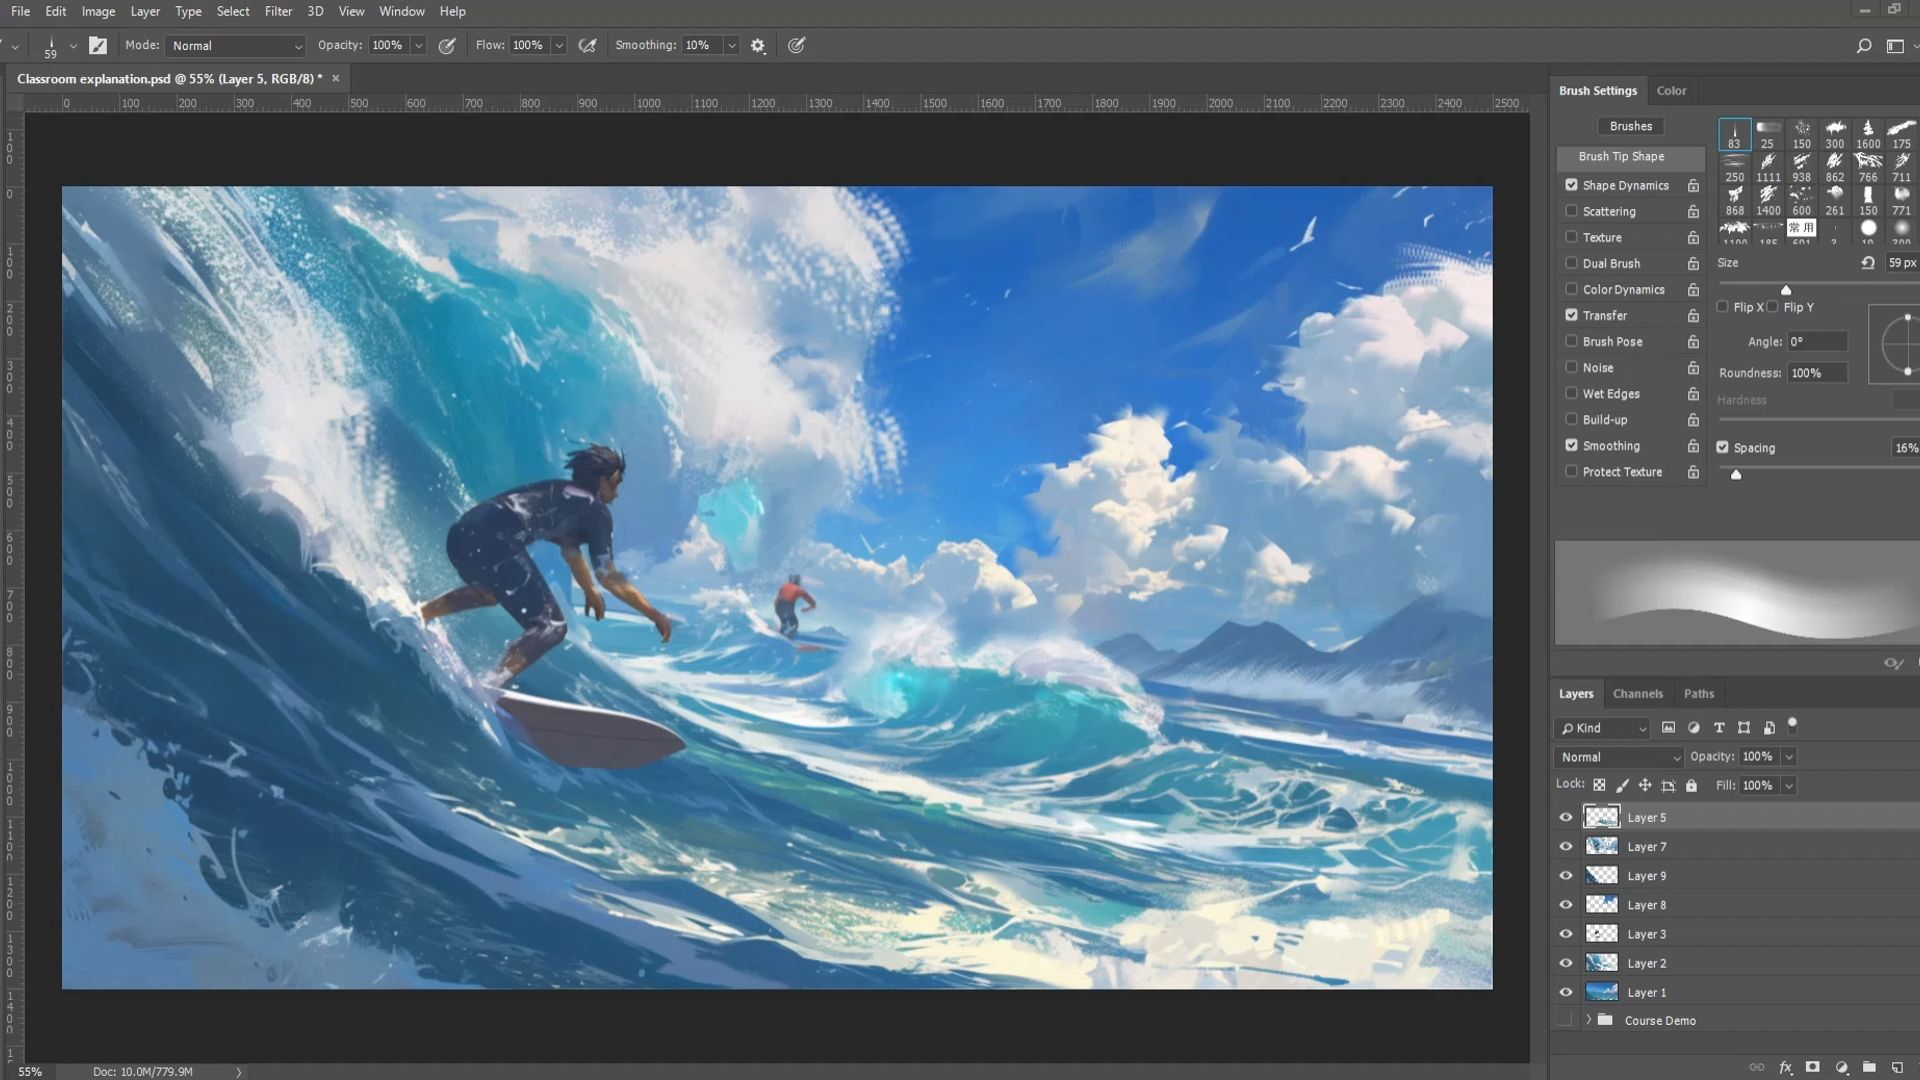The image size is (1920, 1080).
Task: Filter layers by adjustment layers icon
Action: 1694,728
